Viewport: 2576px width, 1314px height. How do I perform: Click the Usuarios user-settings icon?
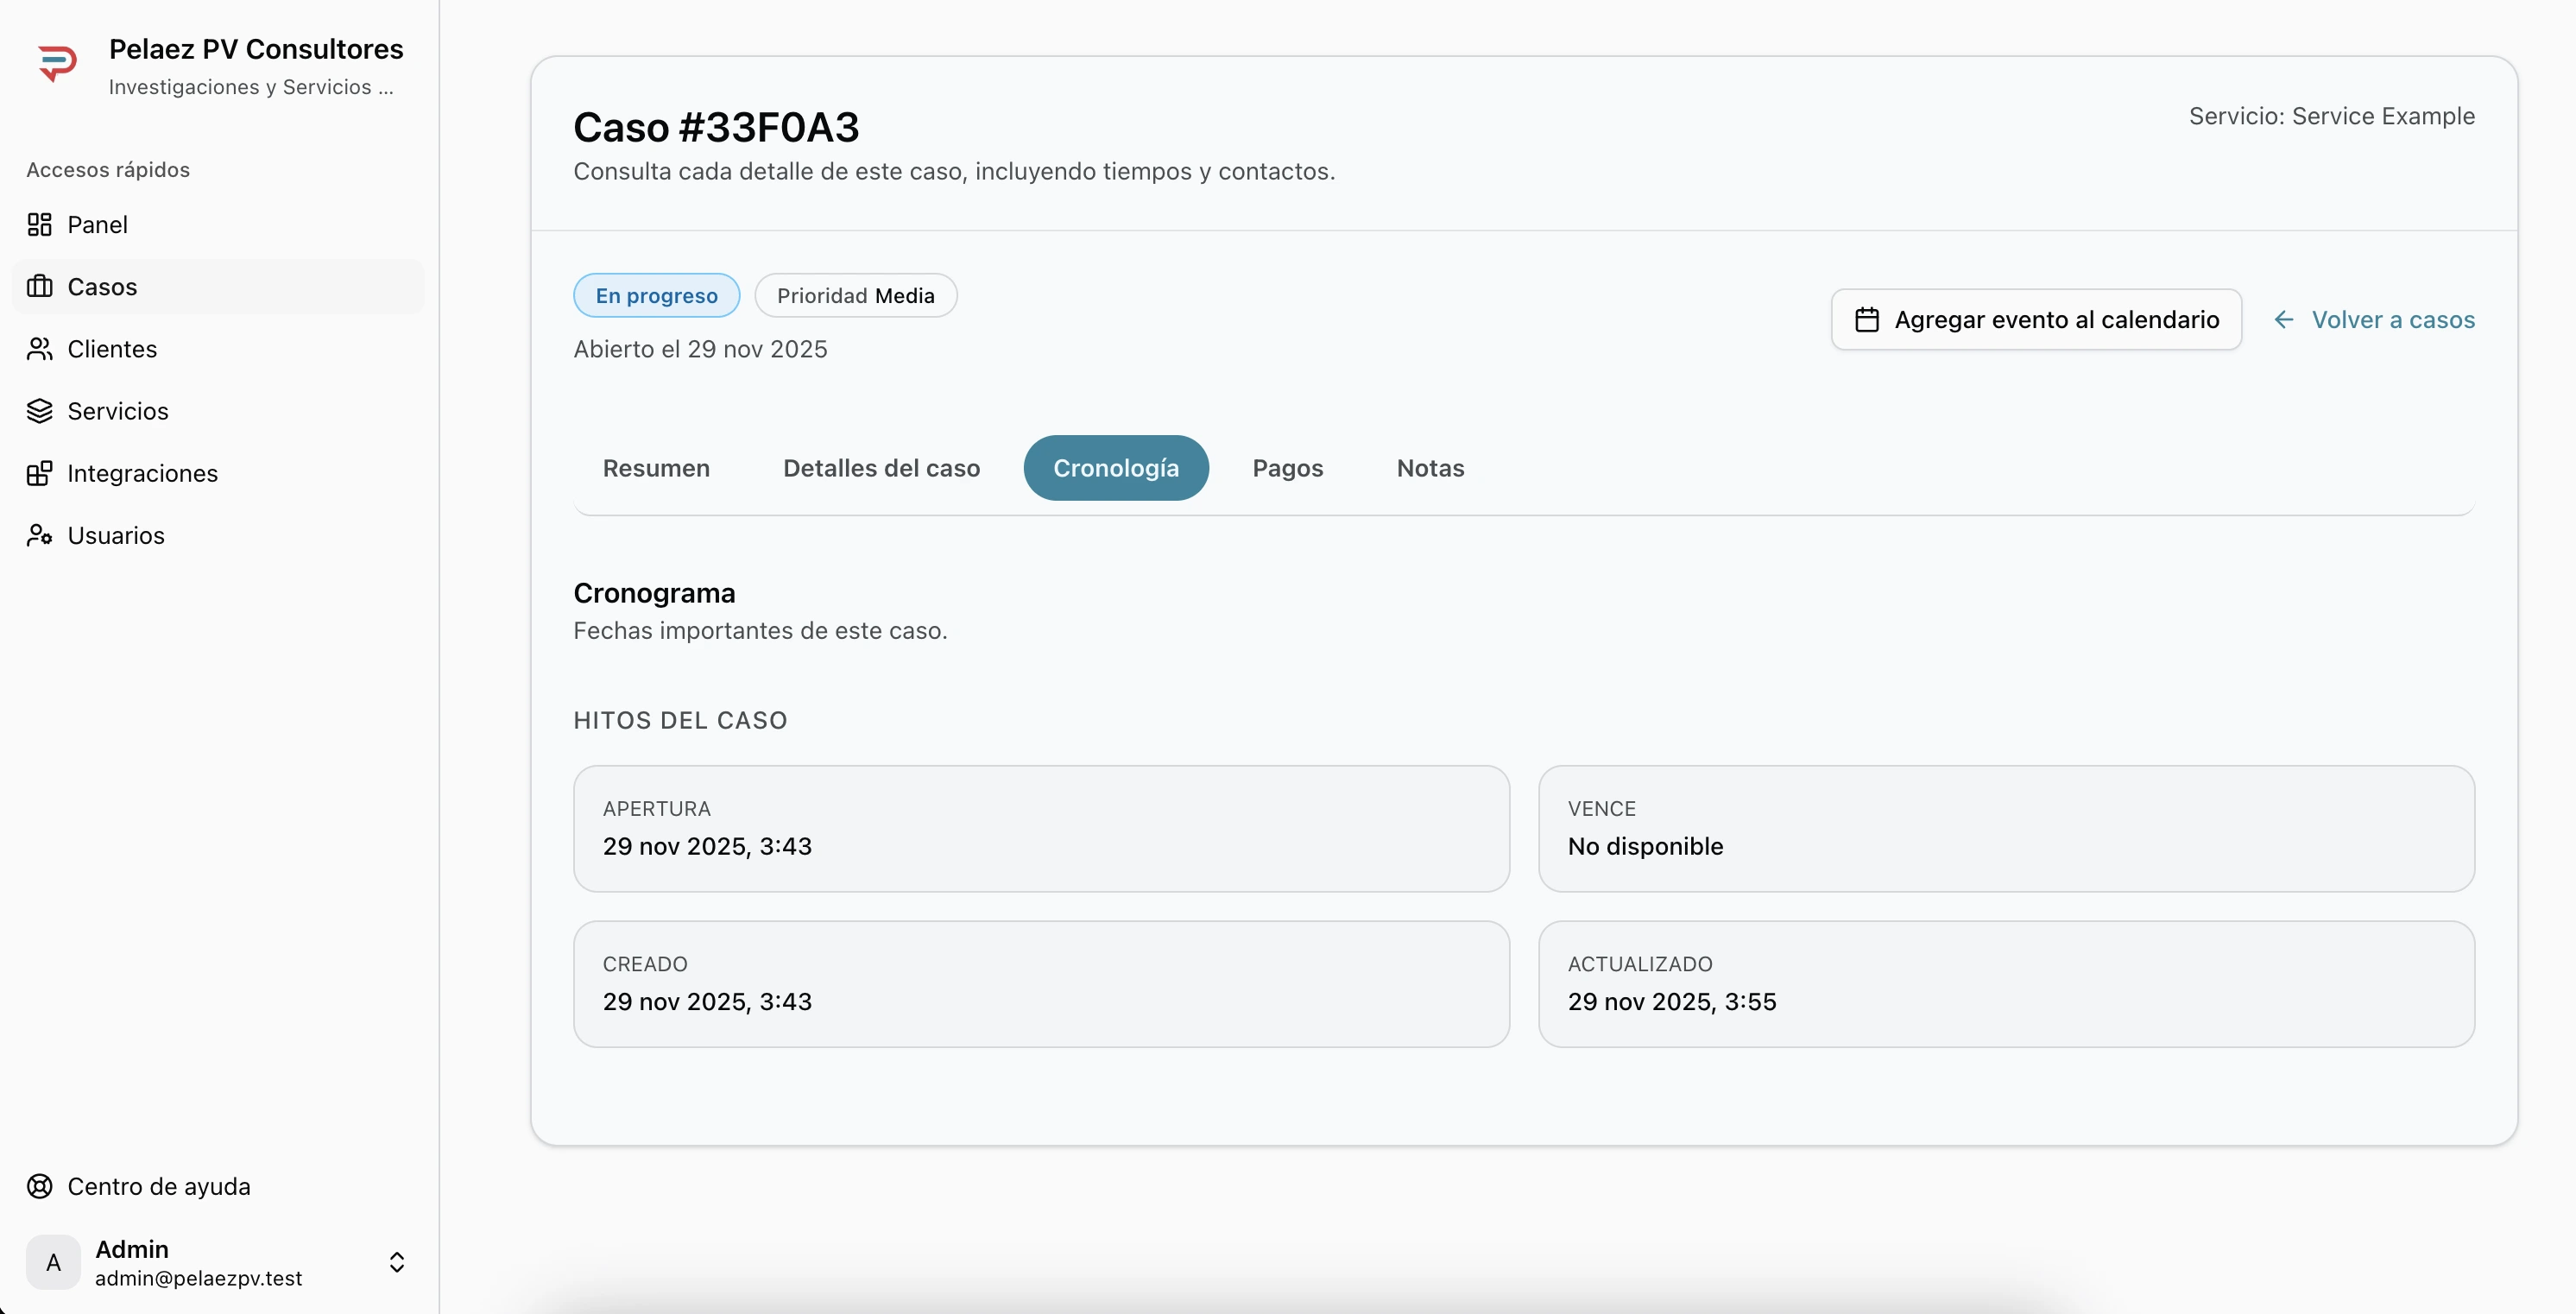[39, 535]
